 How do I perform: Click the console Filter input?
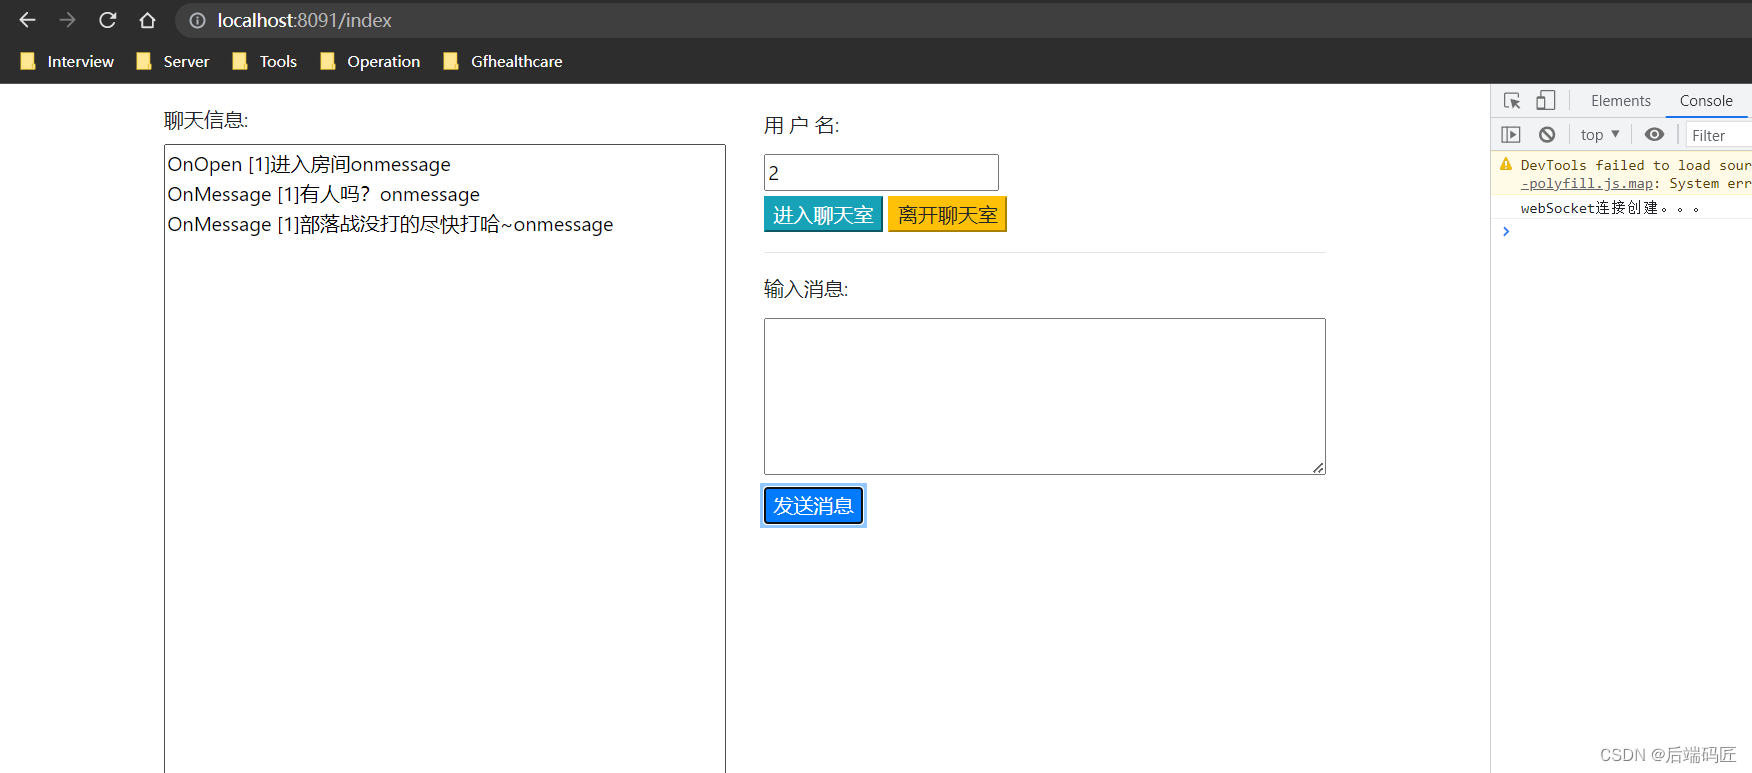pyautogui.click(x=1719, y=135)
